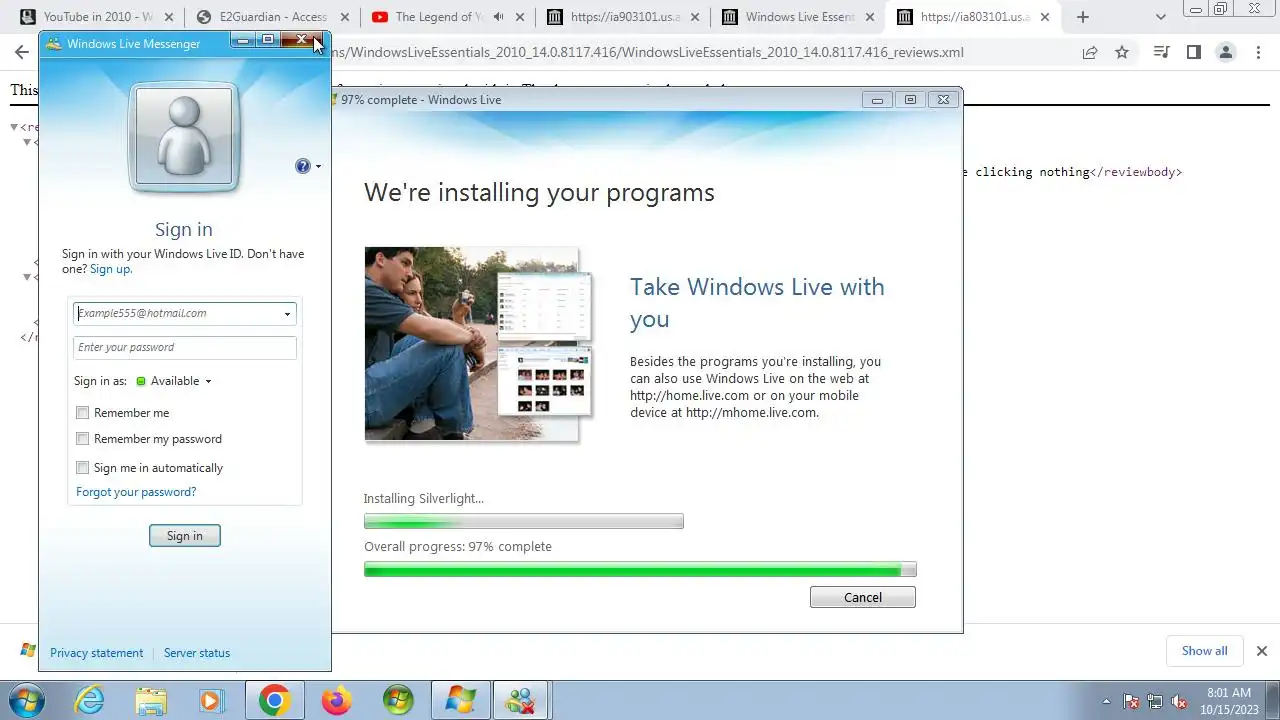Screen dimensions: 1280x720
Task: Switch to the E2Guardian tab
Action: 272,17
